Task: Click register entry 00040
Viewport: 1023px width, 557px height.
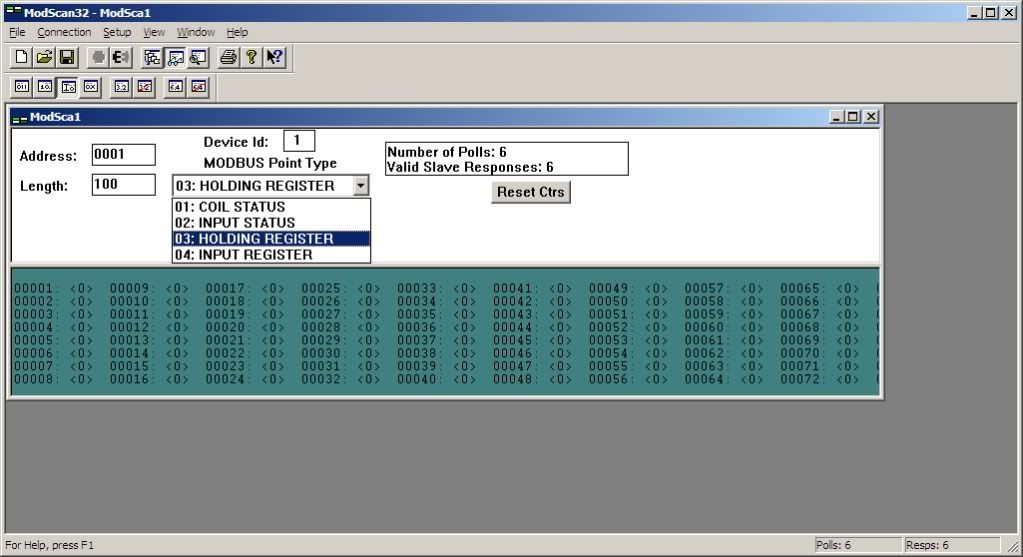Action: 436,379
